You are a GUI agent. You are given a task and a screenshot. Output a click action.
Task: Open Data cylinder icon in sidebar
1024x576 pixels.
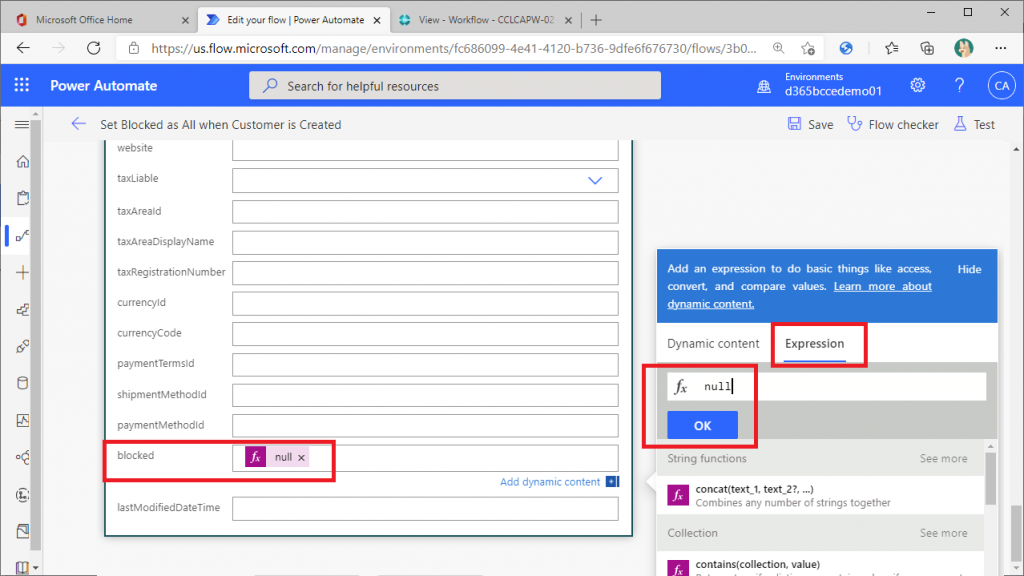tap(23, 383)
